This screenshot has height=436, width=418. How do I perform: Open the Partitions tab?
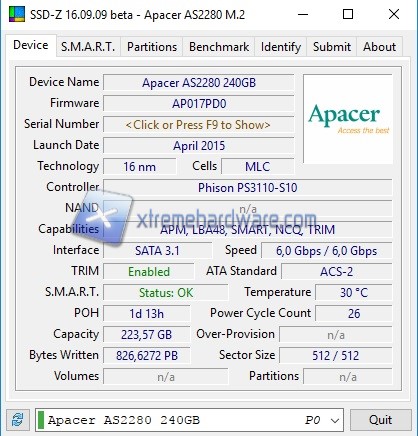(x=152, y=47)
